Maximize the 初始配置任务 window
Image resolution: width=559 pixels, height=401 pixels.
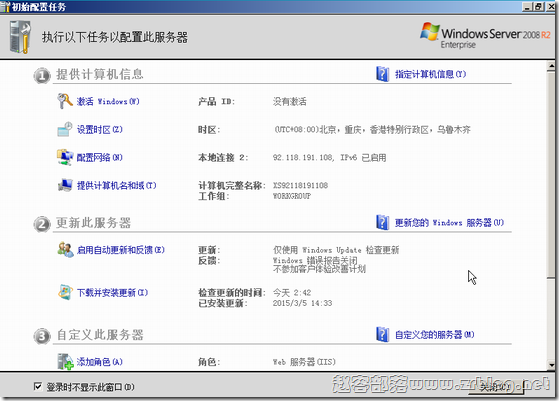[x=539, y=7]
